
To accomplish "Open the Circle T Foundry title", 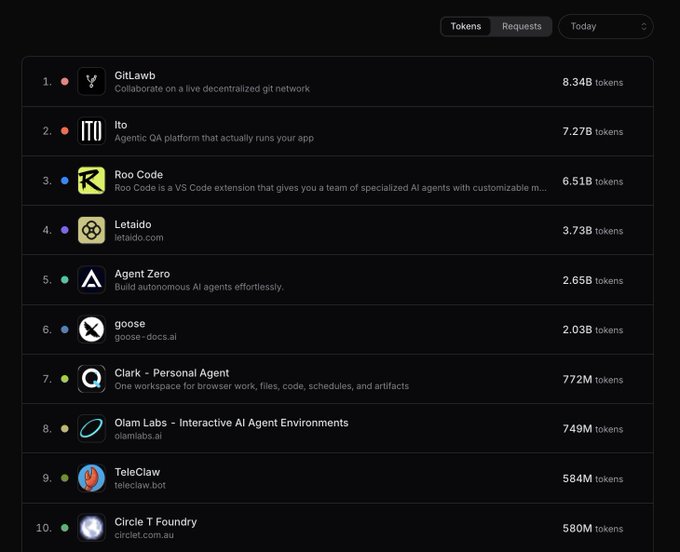I will [156, 522].
